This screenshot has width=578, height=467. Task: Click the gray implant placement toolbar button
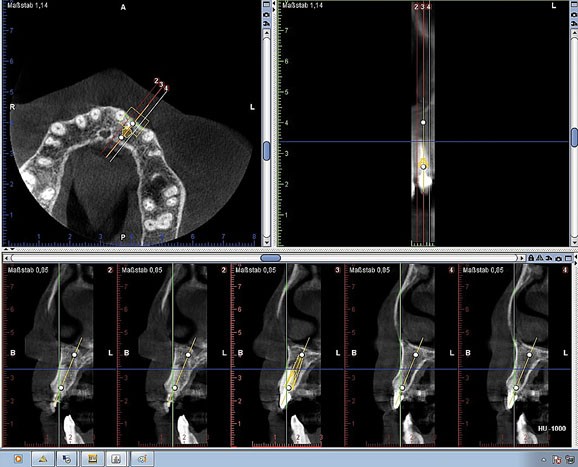pyautogui.click(x=116, y=459)
